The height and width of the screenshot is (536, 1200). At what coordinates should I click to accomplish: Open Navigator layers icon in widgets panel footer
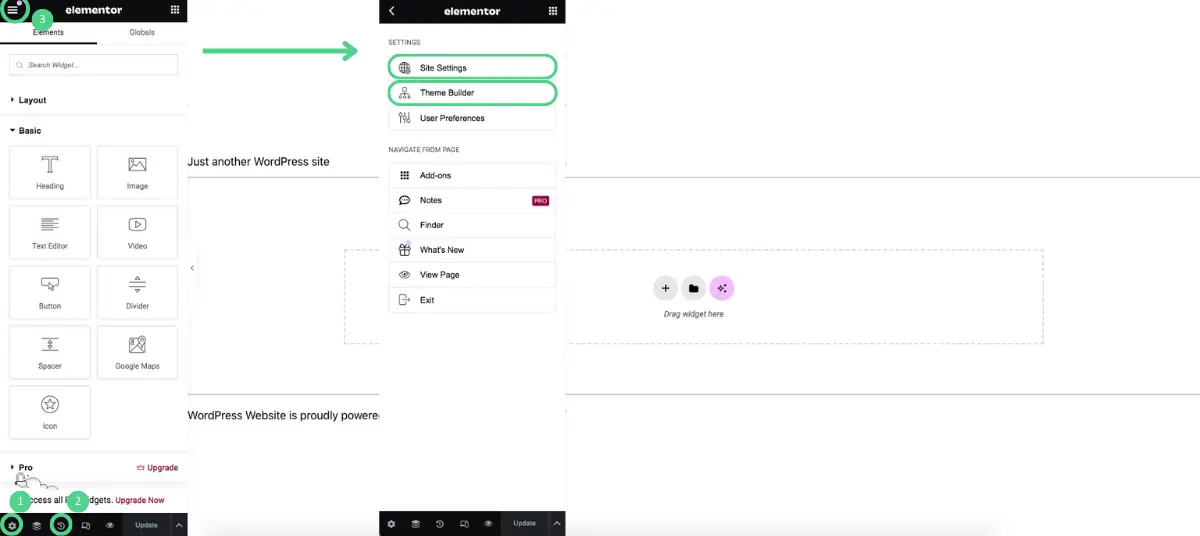[x=37, y=525]
